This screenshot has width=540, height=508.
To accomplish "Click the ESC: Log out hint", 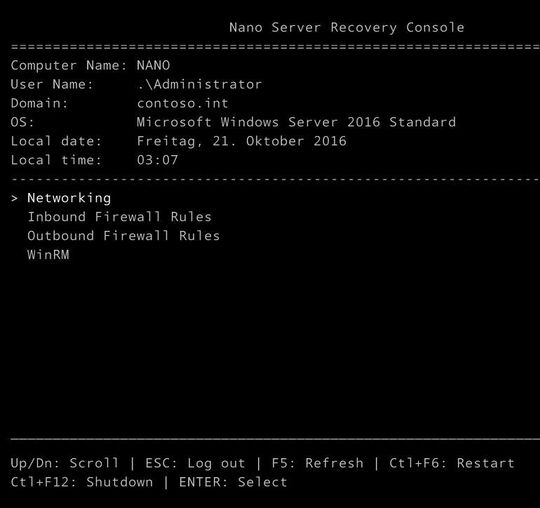I will (195, 464).
